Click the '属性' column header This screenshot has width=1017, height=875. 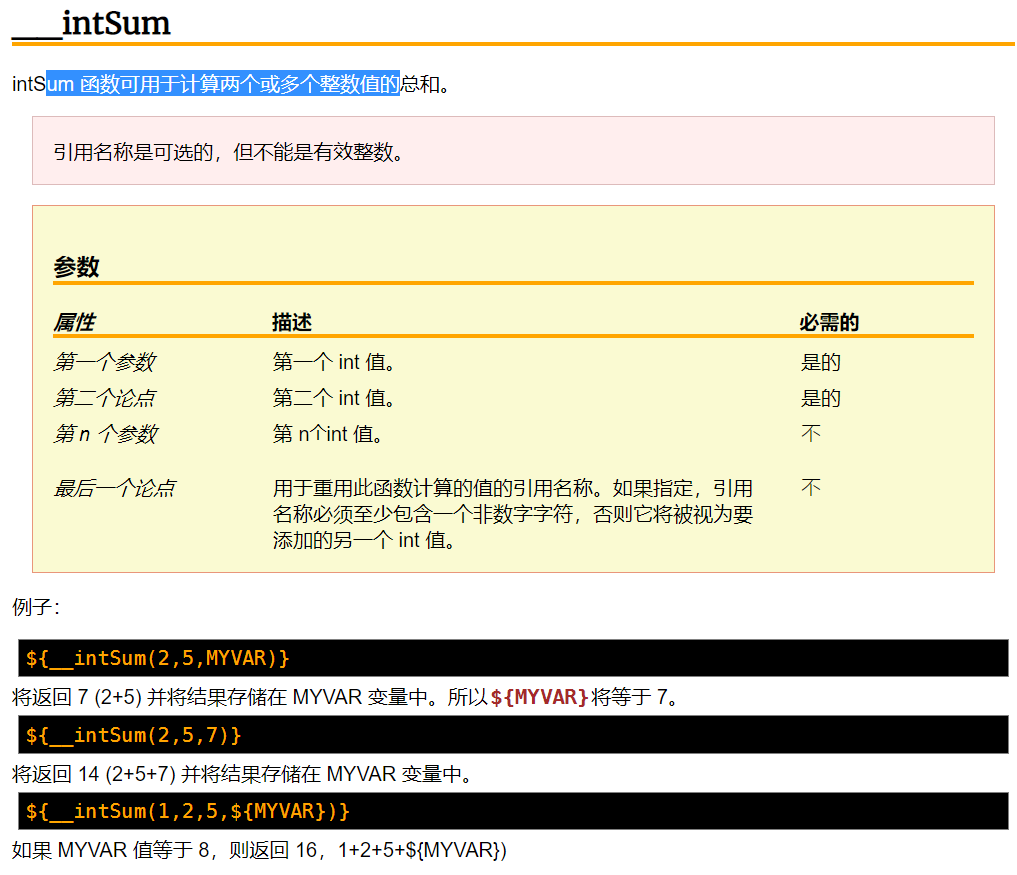click(x=74, y=322)
